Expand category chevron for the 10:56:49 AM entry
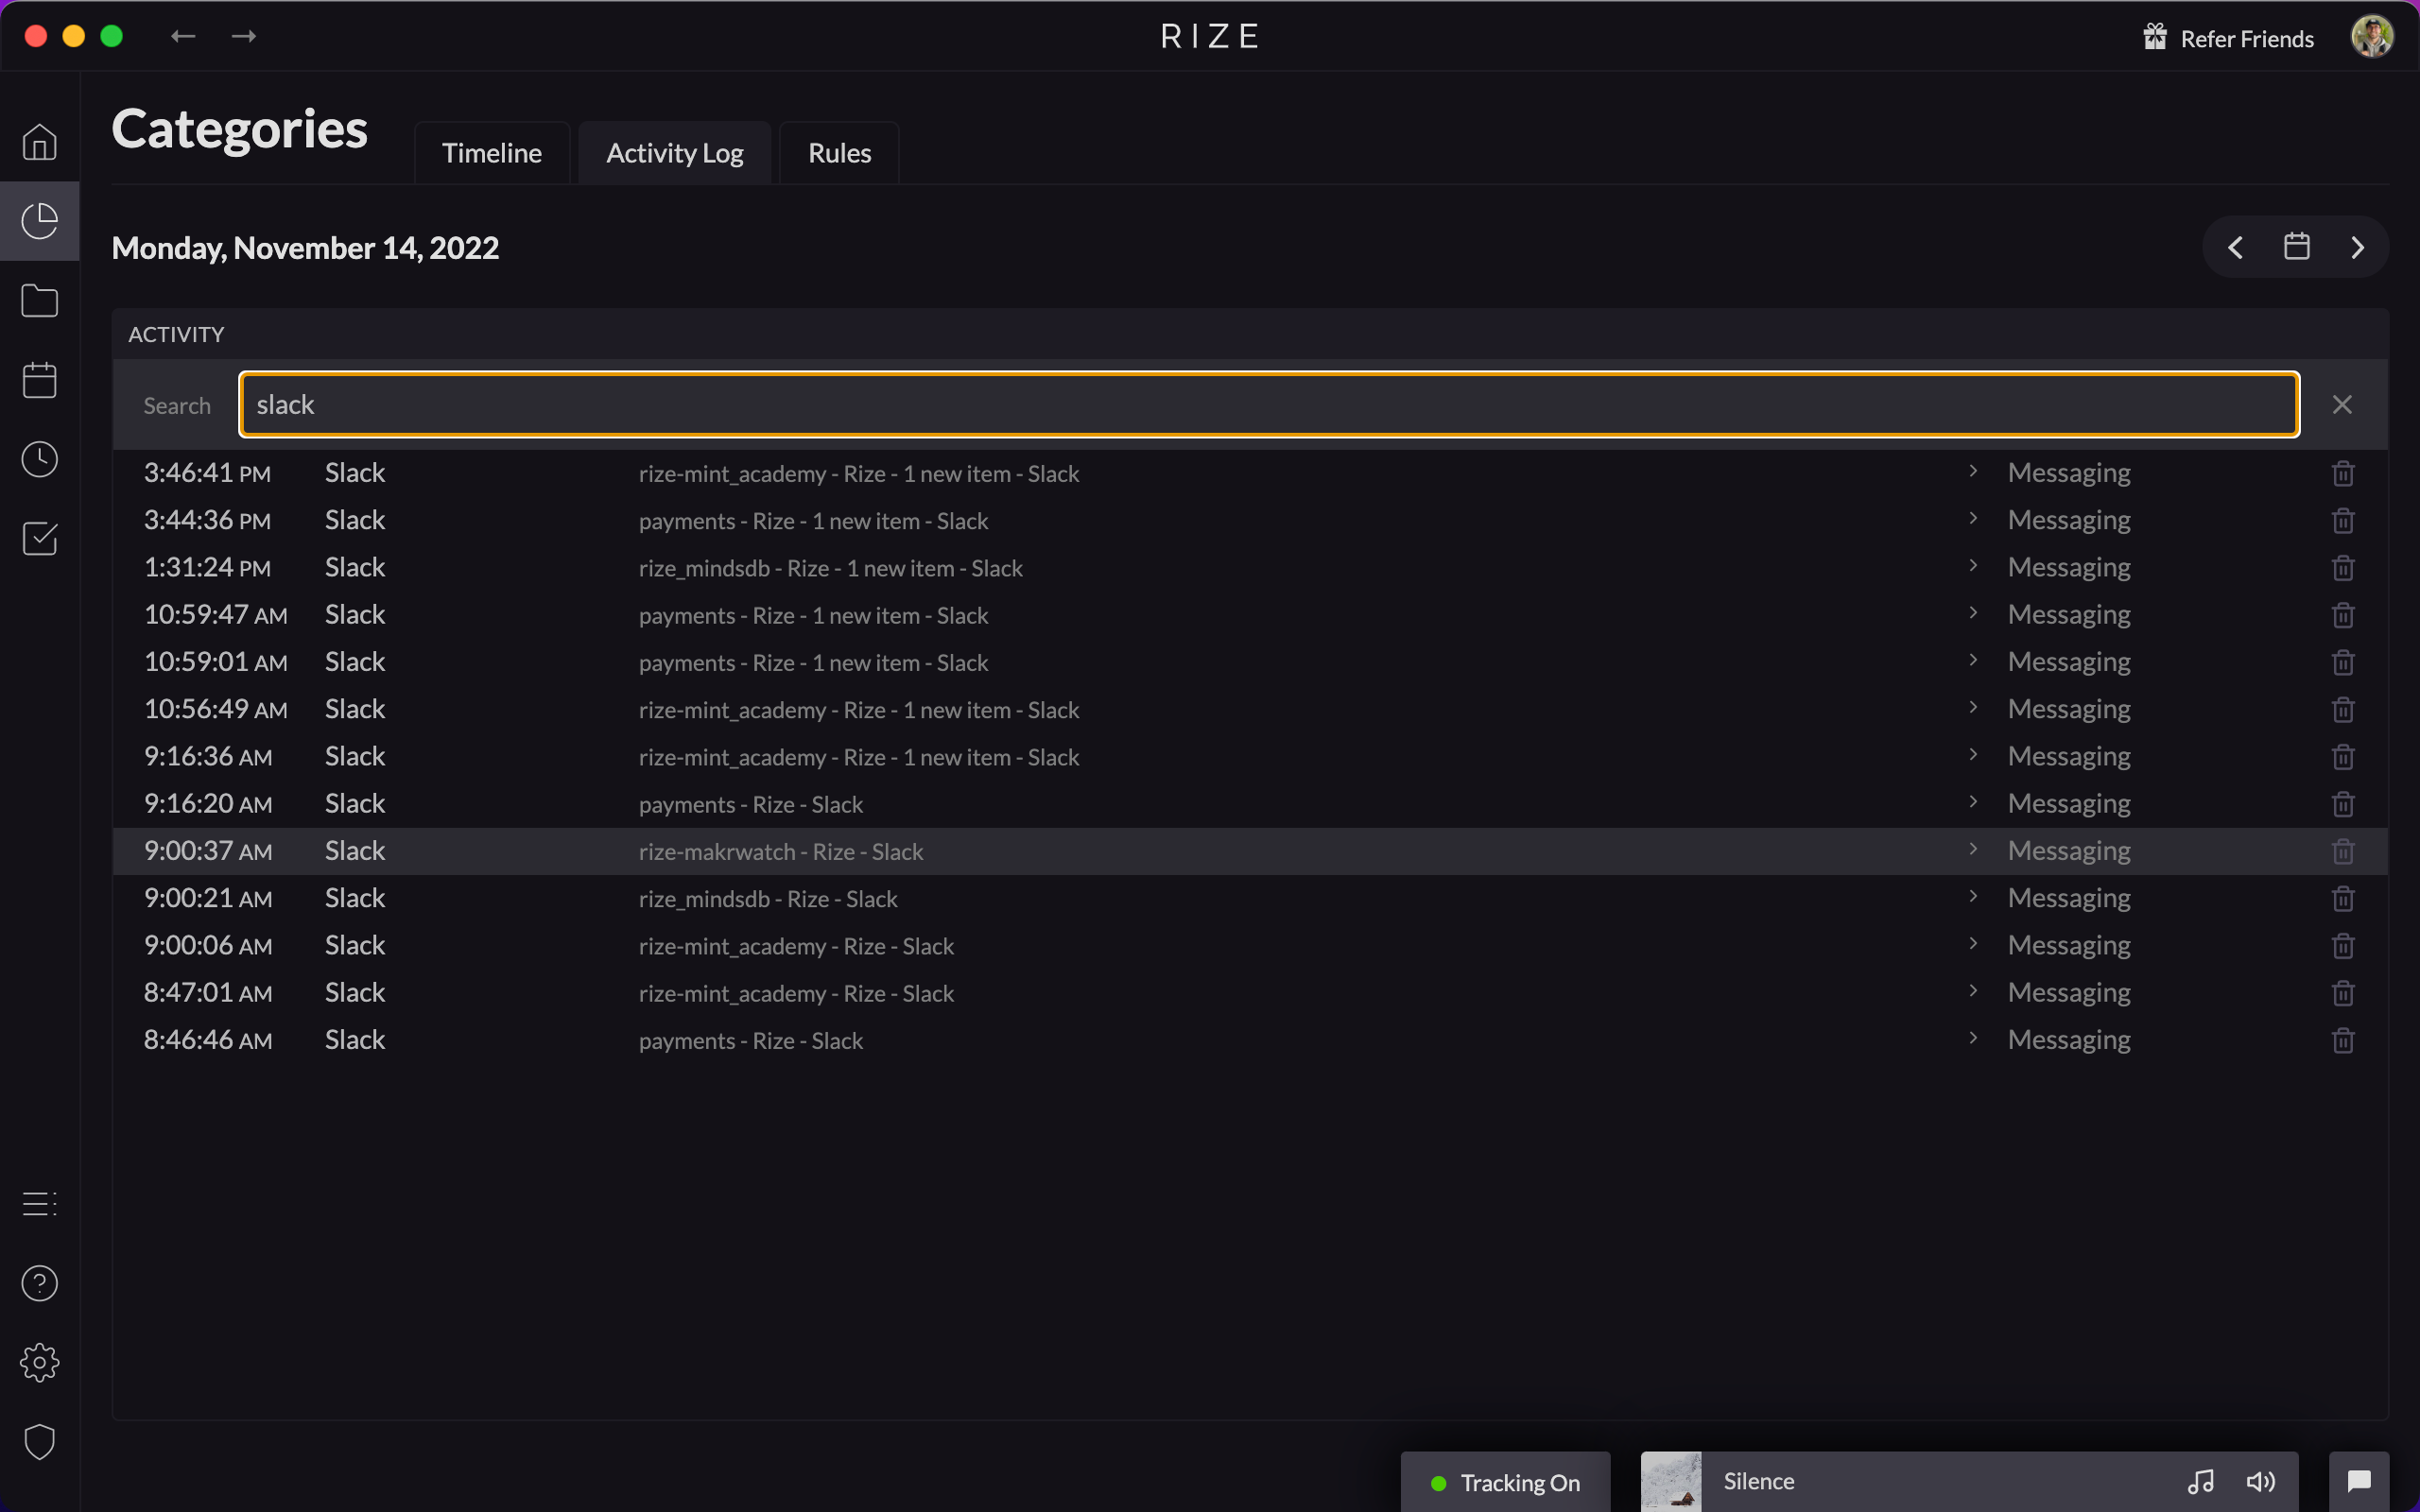2420x1512 pixels. (x=1973, y=707)
